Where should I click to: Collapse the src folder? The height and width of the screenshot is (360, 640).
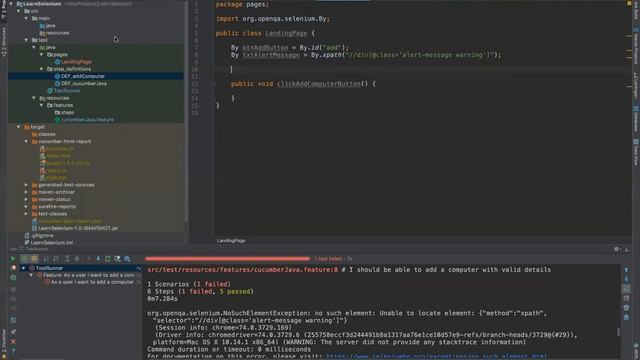point(19,11)
